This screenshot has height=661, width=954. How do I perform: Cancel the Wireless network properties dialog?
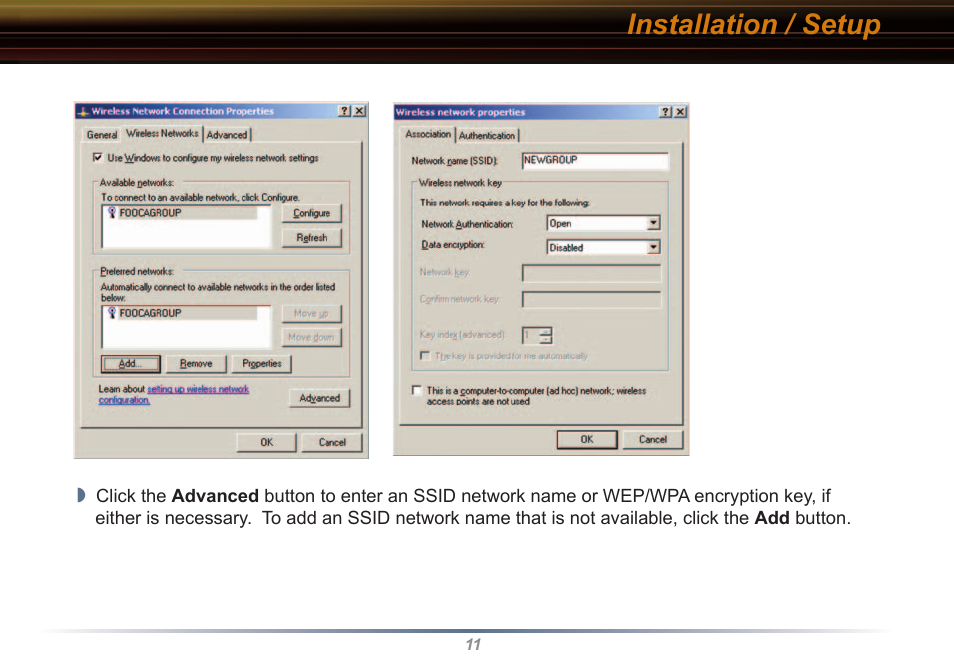(653, 439)
